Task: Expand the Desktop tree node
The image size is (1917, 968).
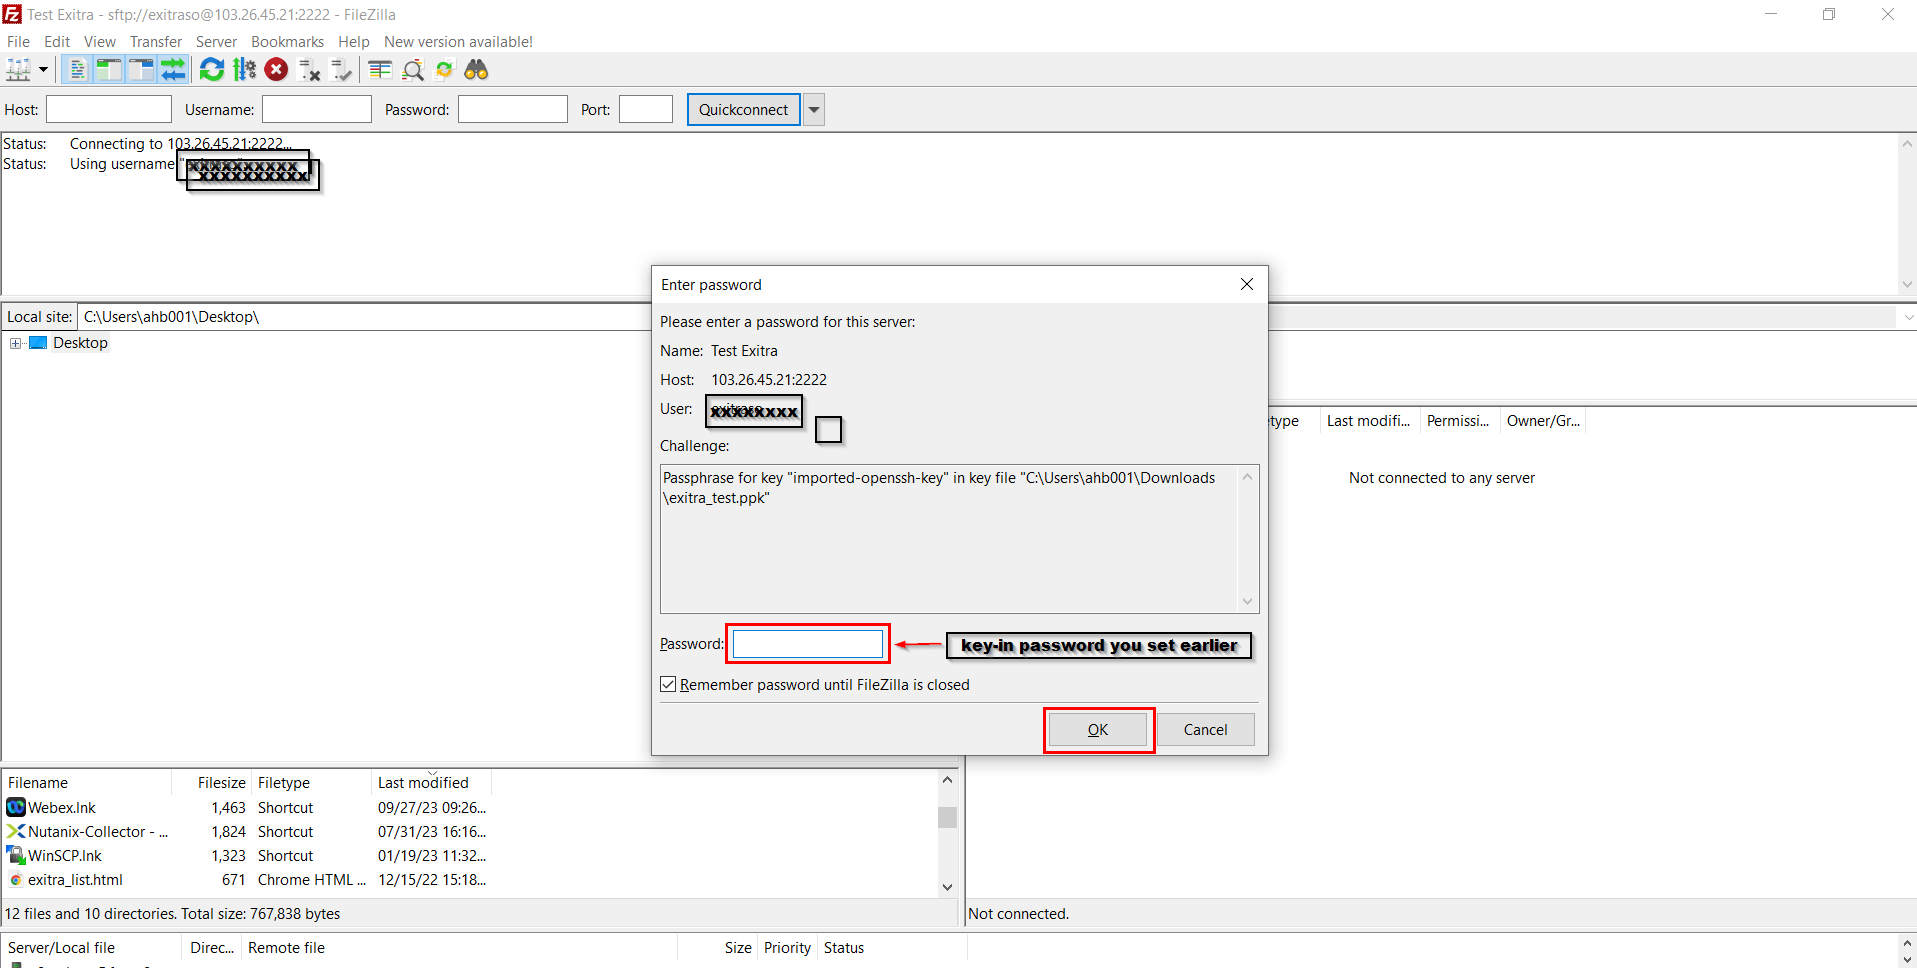Action: pyautogui.click(x=16, y=344)
